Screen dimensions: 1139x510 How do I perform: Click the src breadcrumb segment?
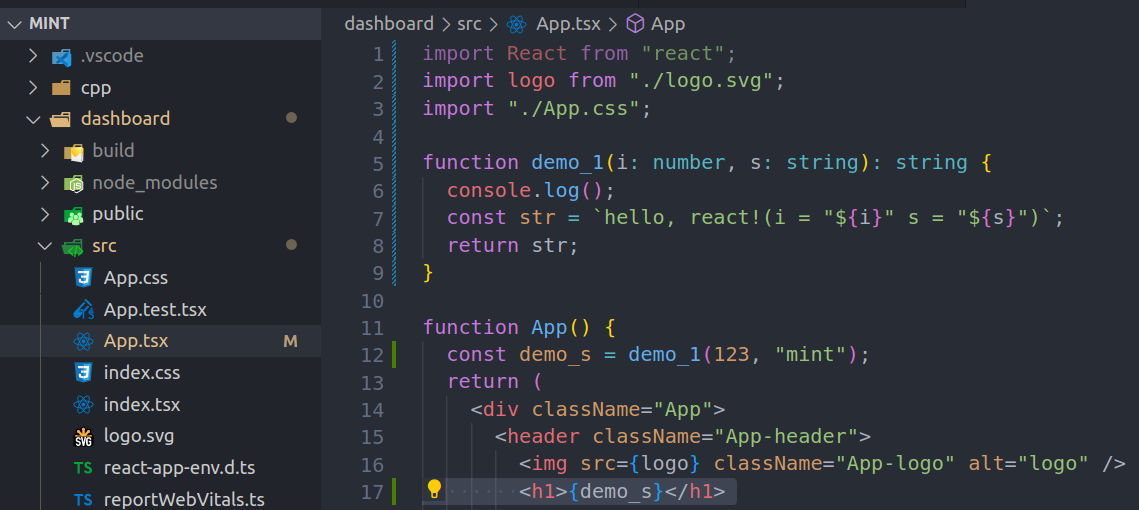[x=469, y=24]
